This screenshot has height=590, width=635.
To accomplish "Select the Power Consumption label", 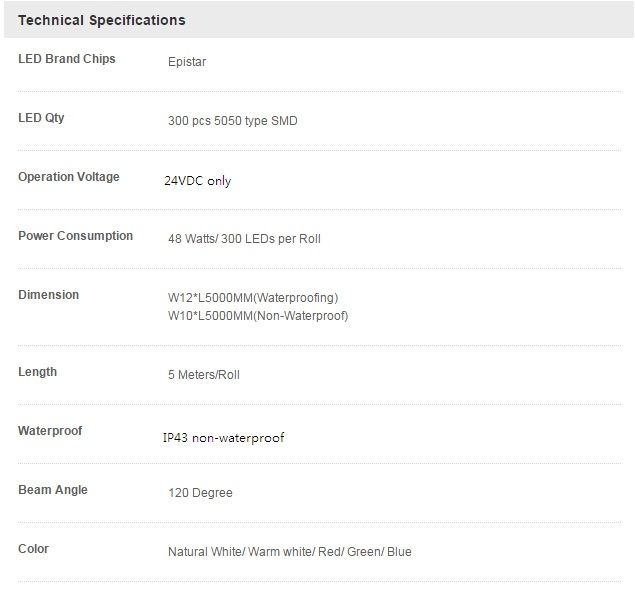I will (x=76, y=236).
